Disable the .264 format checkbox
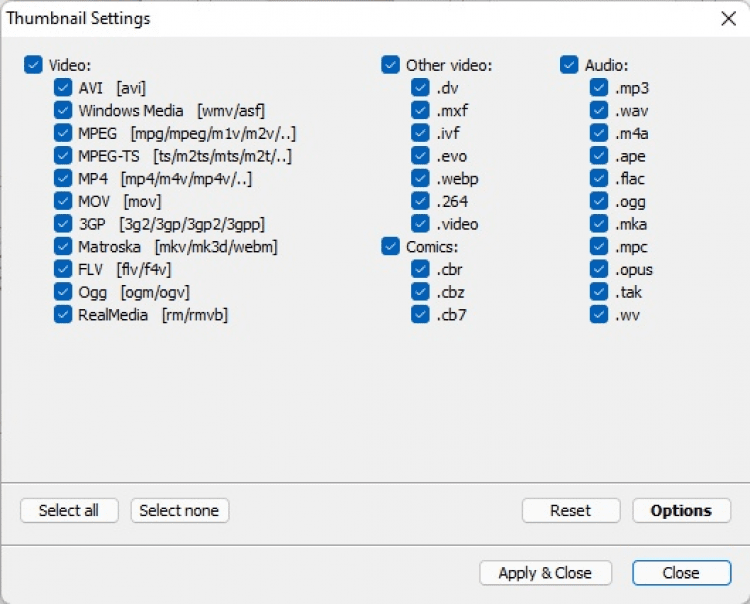Screen dimensions: 750x604 click(x=420, y=202)
